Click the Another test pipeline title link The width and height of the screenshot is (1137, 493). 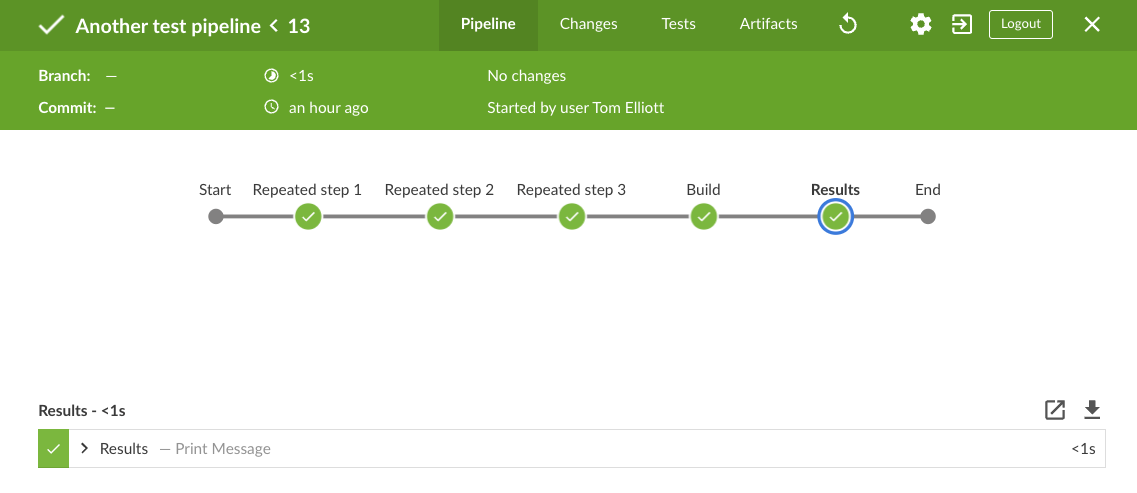168,26
